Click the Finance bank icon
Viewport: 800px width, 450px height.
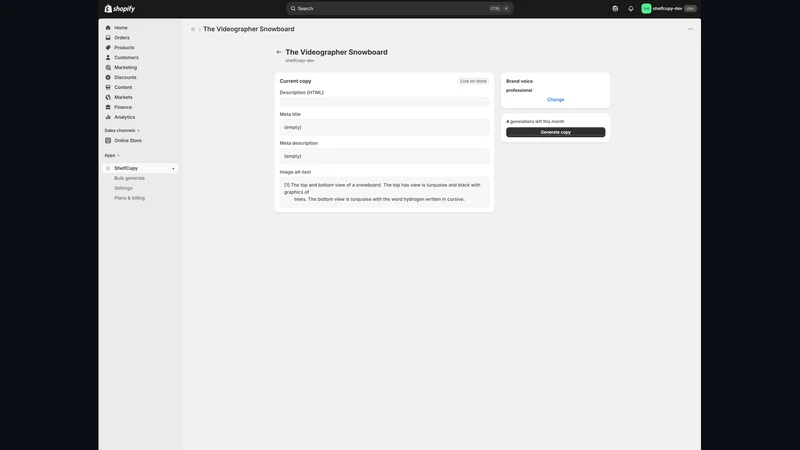[x=108, y=107]
